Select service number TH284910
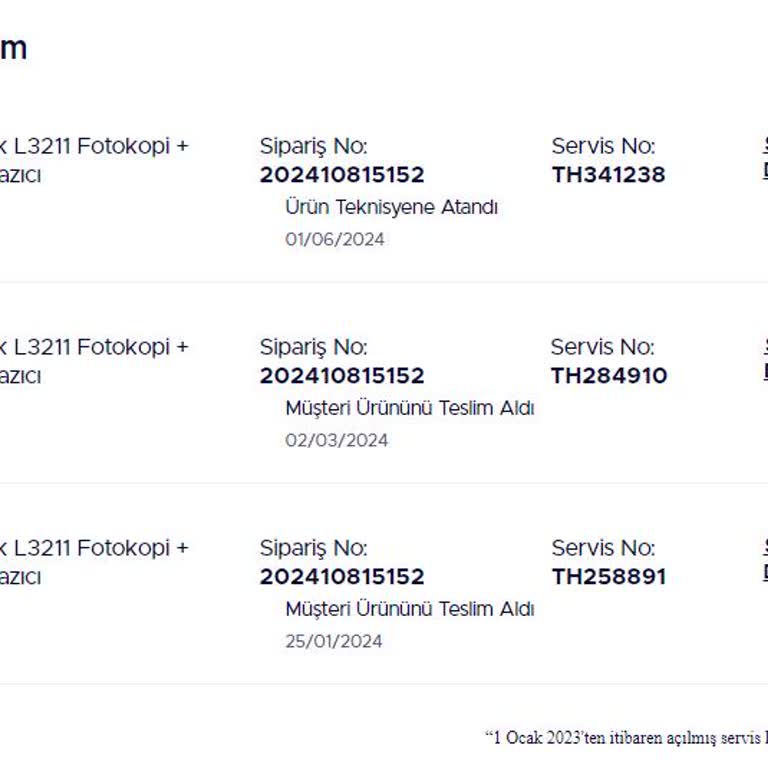The height and width of the screenshot is (768, 768). (x=608, y=376)
